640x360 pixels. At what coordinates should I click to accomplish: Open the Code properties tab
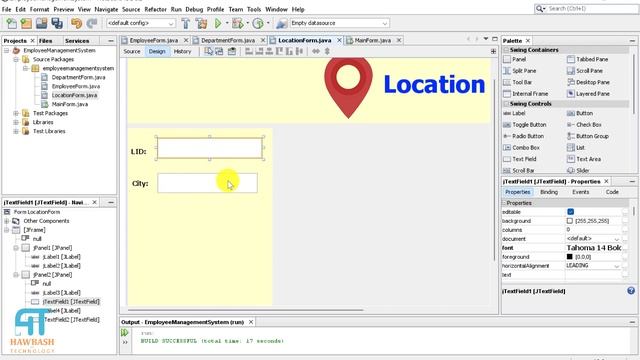612,192
